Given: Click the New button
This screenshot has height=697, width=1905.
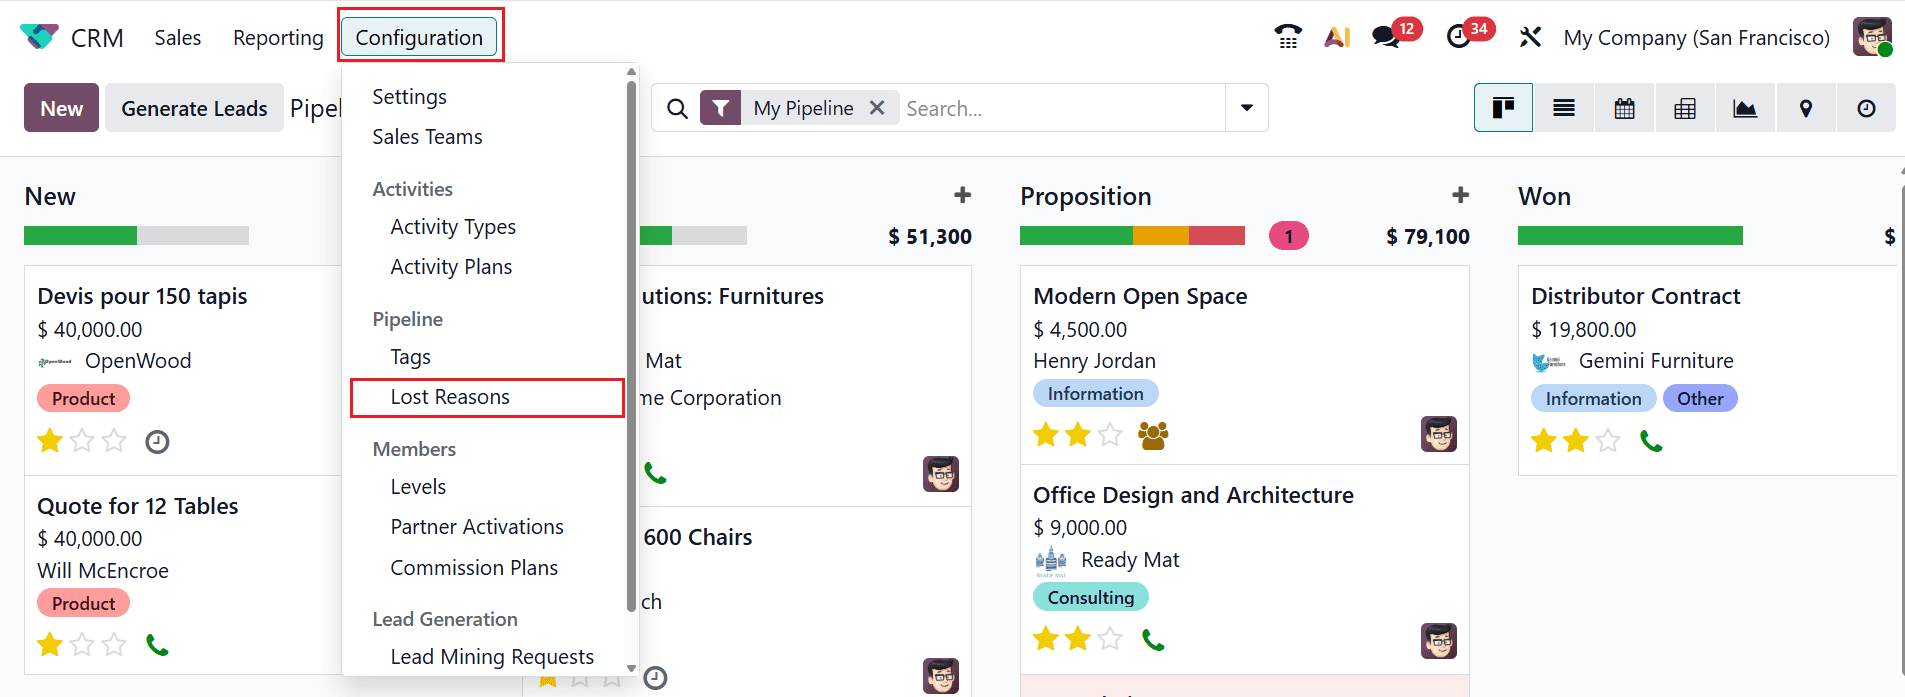Looking at the screenshot, I should [x=60, y=107].
